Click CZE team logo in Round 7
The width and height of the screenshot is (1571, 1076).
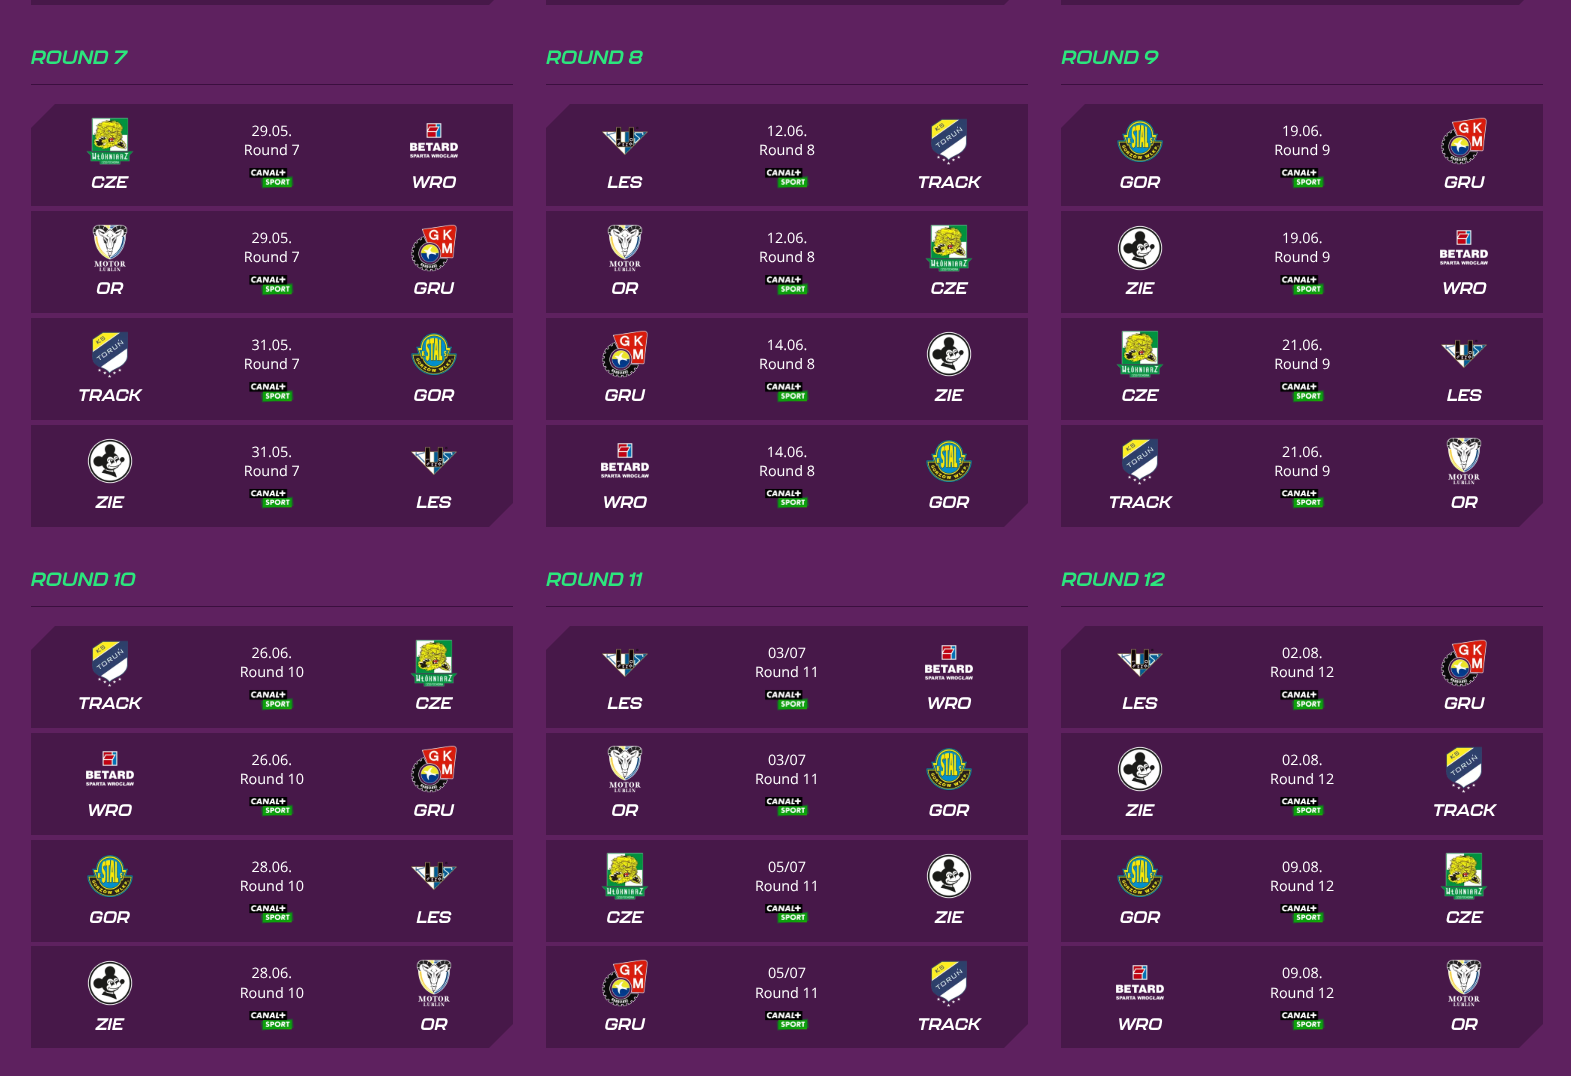pos(110,141)
